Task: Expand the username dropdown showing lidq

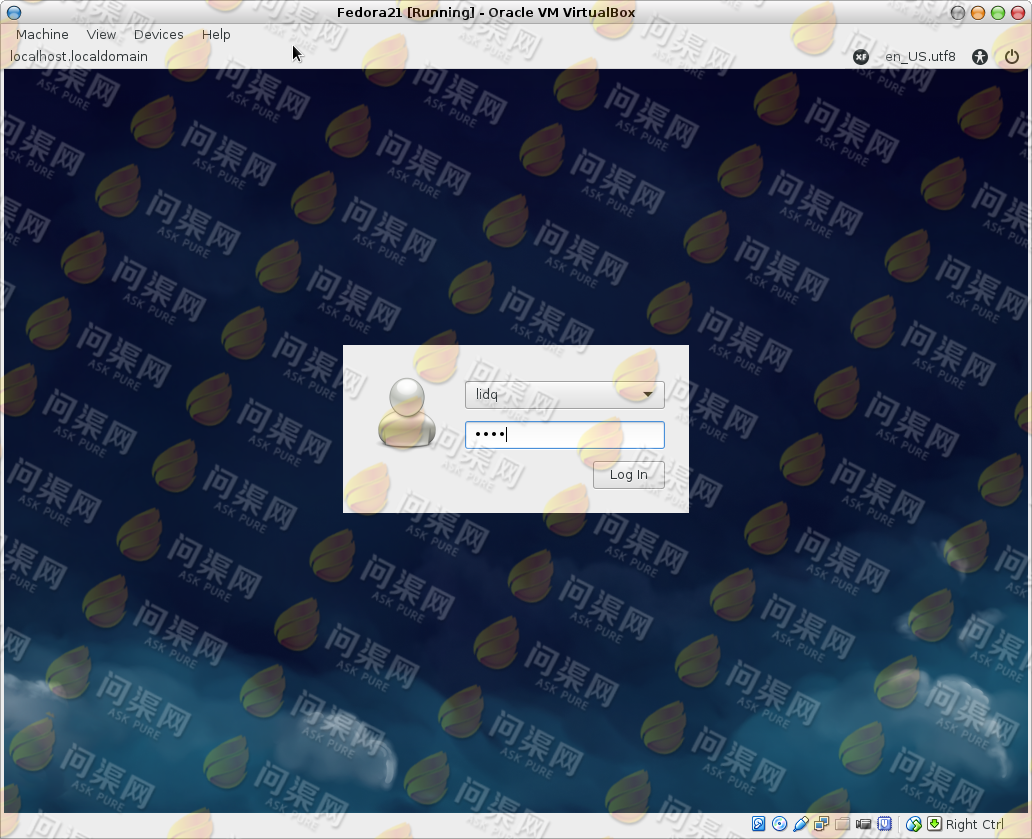Action: tap(565, 394)
